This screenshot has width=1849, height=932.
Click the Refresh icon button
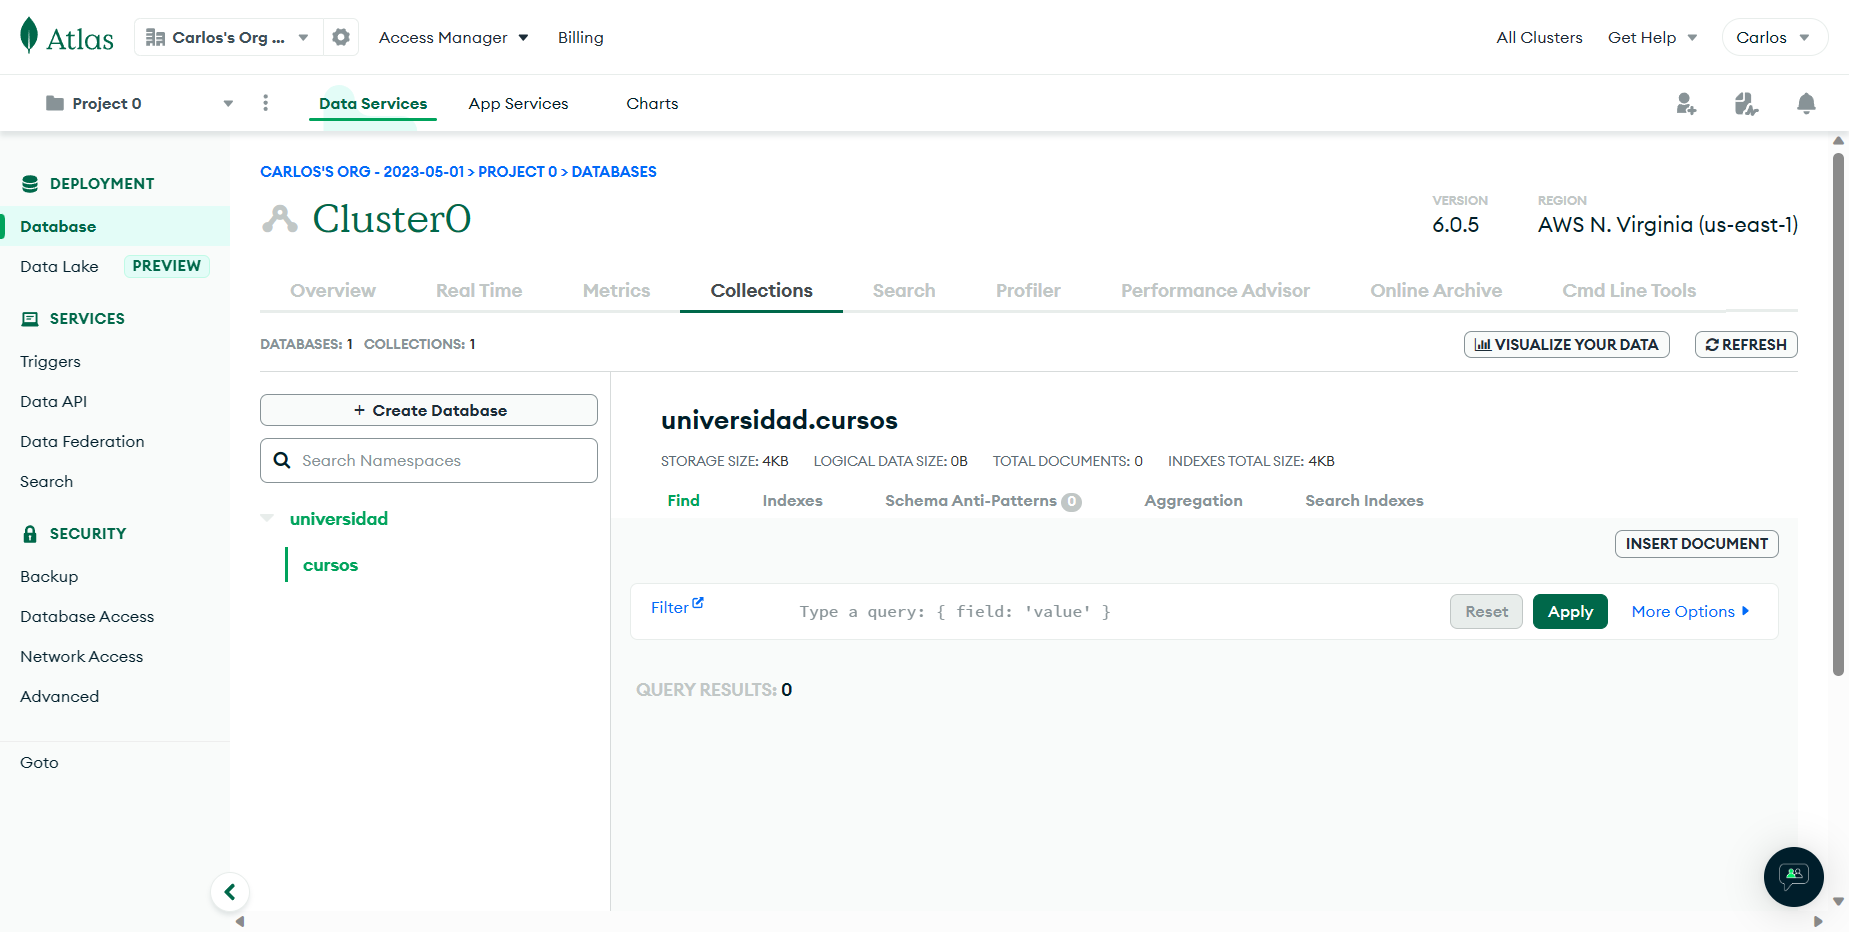point(1745,344)
